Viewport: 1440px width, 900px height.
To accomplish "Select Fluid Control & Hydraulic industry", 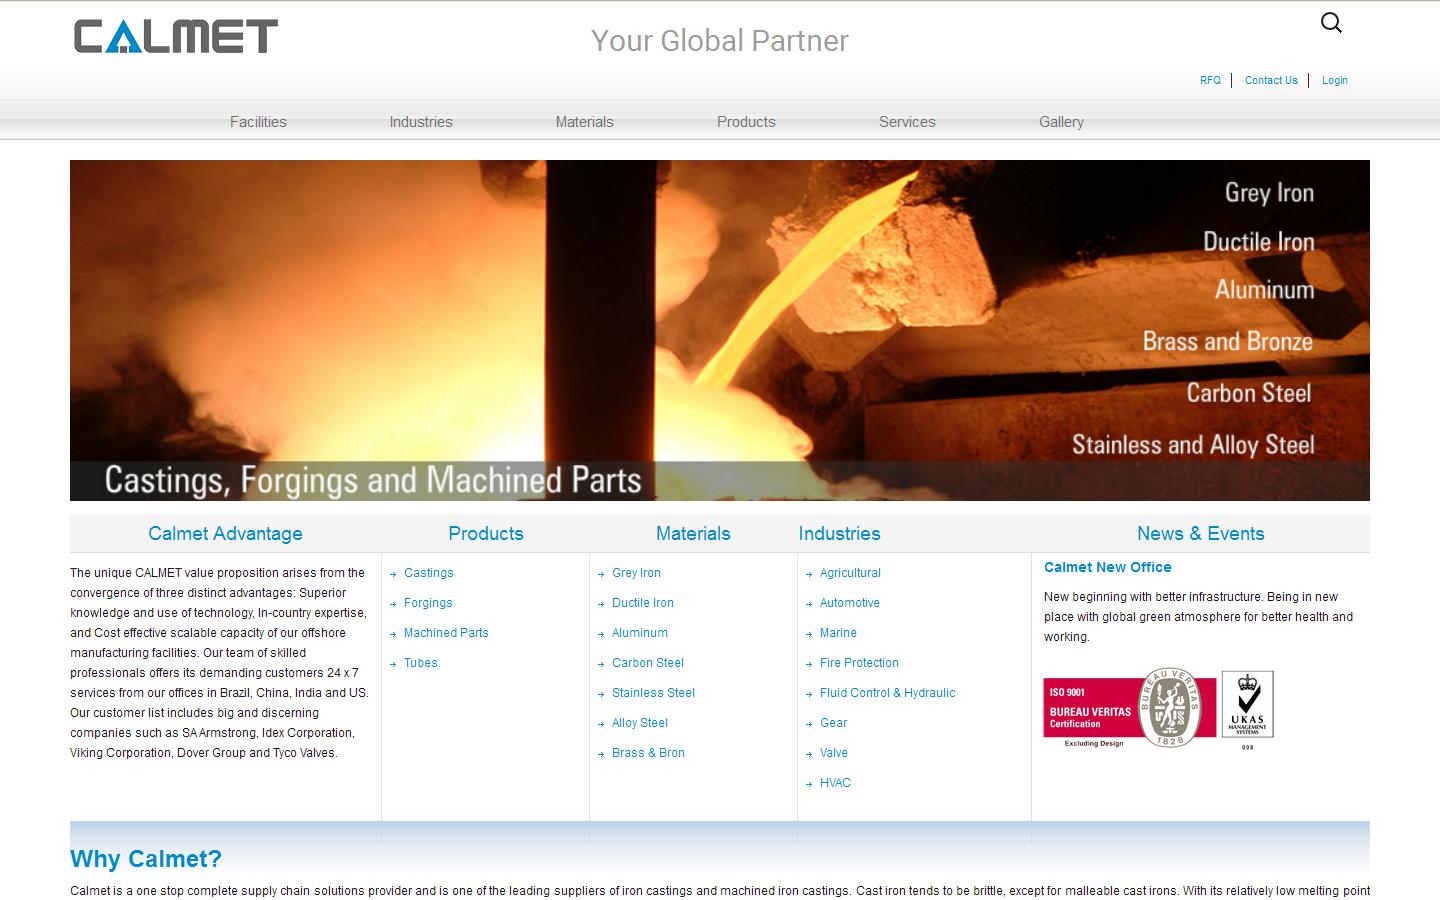I will (x=887, y=693).
